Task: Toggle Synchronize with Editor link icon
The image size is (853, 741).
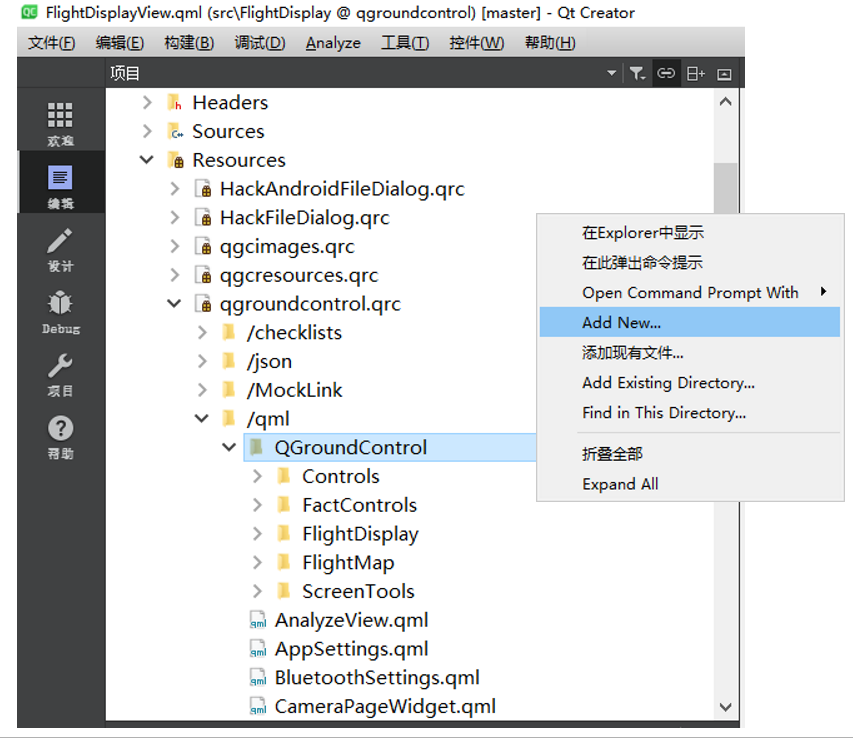Action: point(666,73)
